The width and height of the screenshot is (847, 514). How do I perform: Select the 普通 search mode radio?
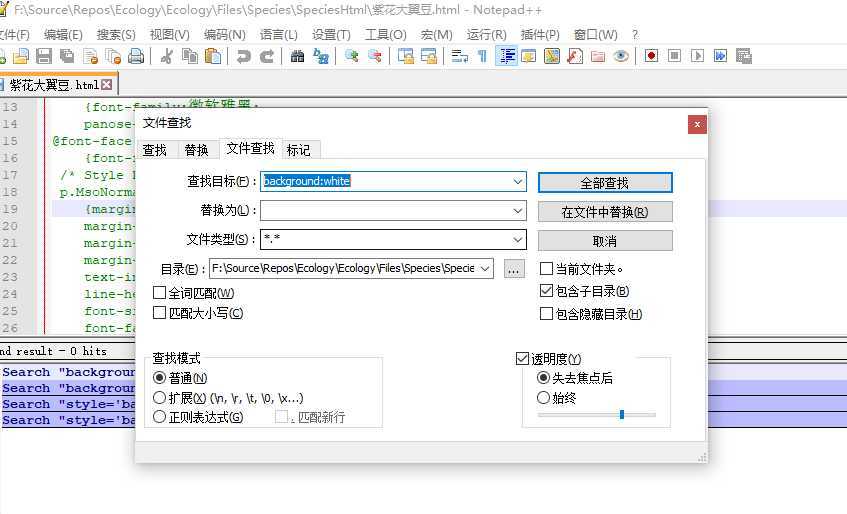coord(159,378)
